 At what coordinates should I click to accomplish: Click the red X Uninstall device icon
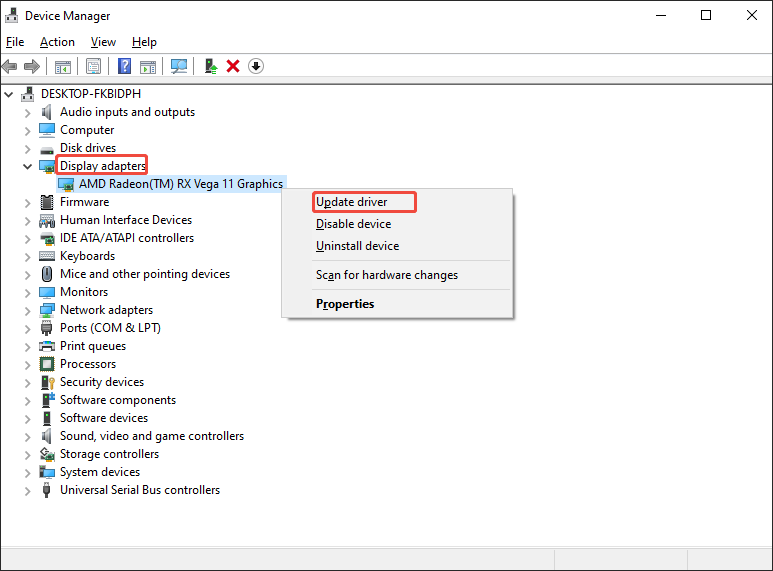(233, 66)
